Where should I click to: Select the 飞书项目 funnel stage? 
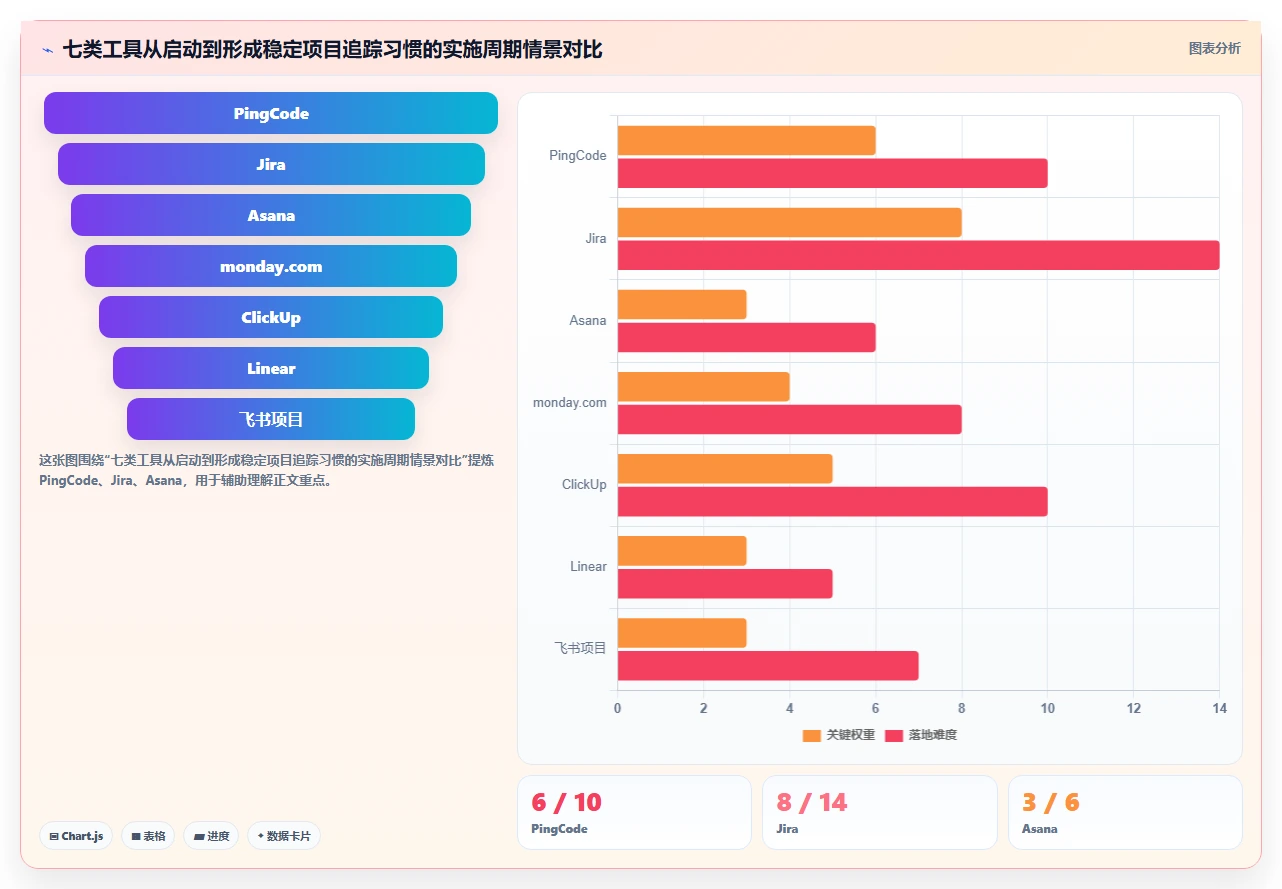pyautogui.click(x=271, y=419)
